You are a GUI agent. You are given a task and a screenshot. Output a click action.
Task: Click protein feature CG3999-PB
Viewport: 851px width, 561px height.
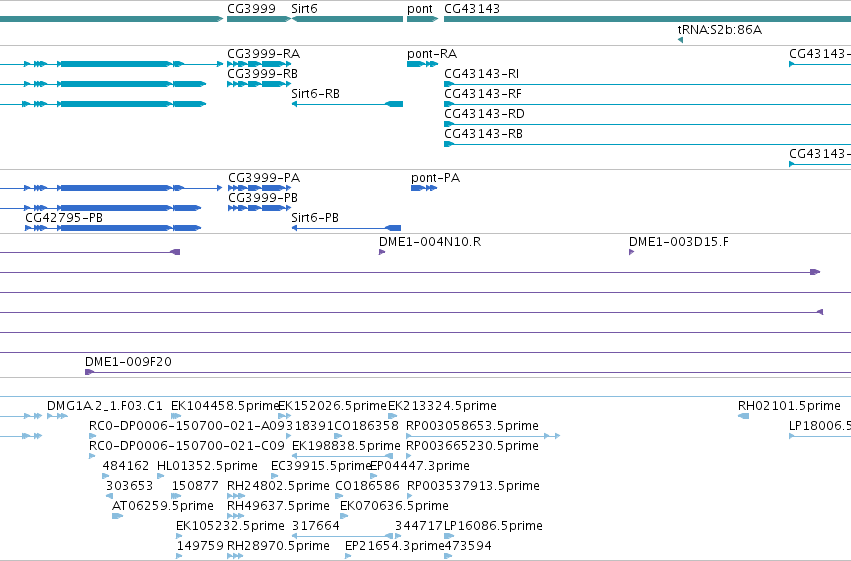click(259, 208)
